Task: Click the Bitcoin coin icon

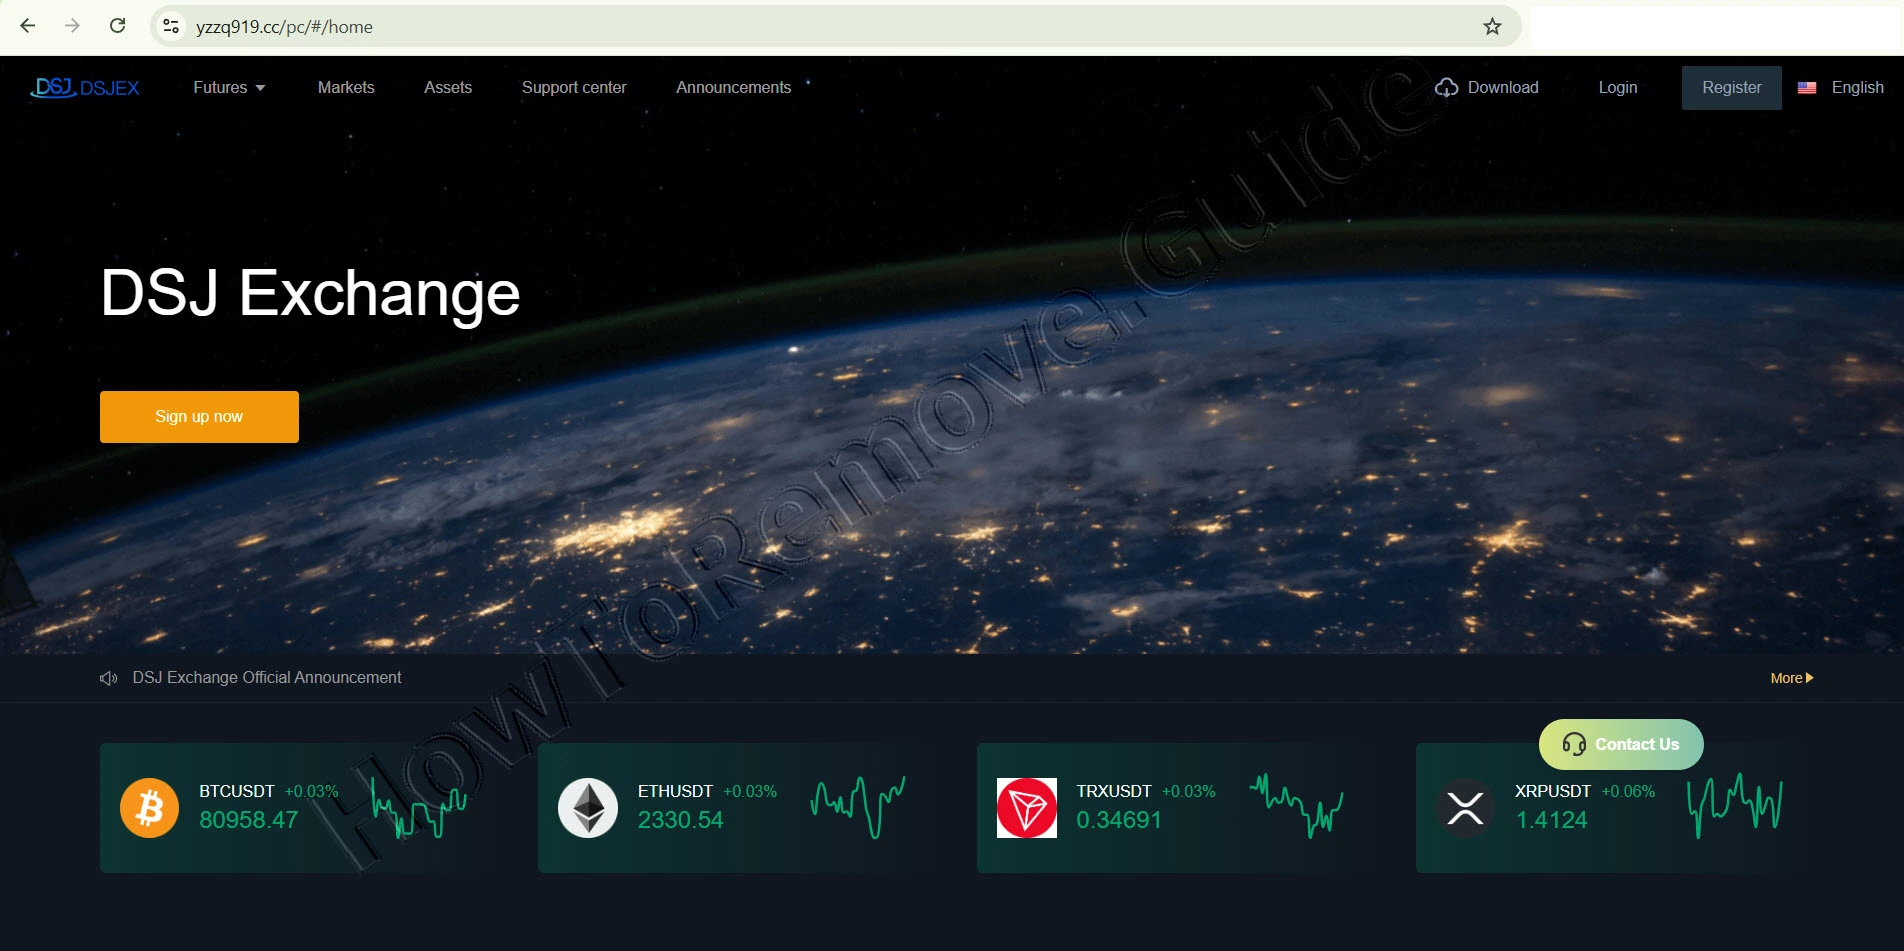Action: 149,808
